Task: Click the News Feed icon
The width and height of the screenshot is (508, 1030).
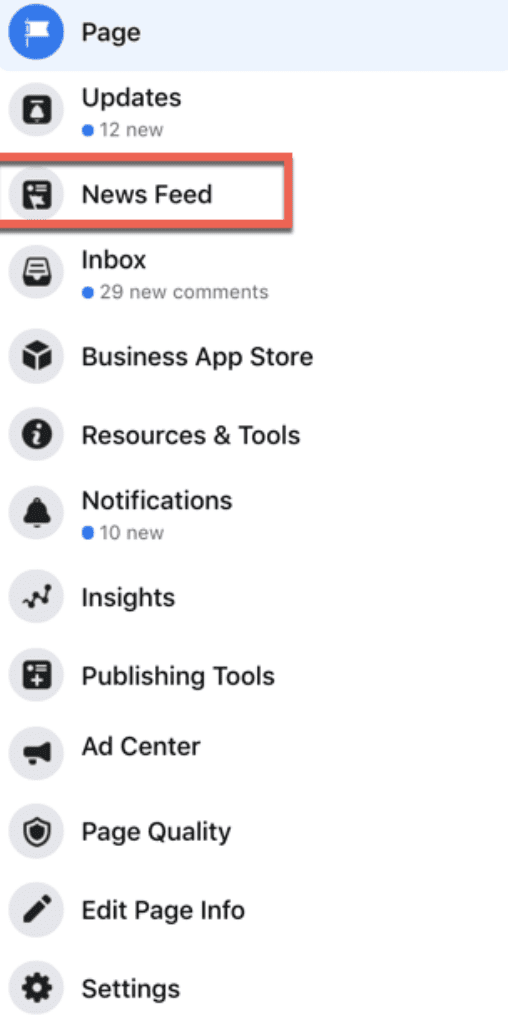Action: 36,195
